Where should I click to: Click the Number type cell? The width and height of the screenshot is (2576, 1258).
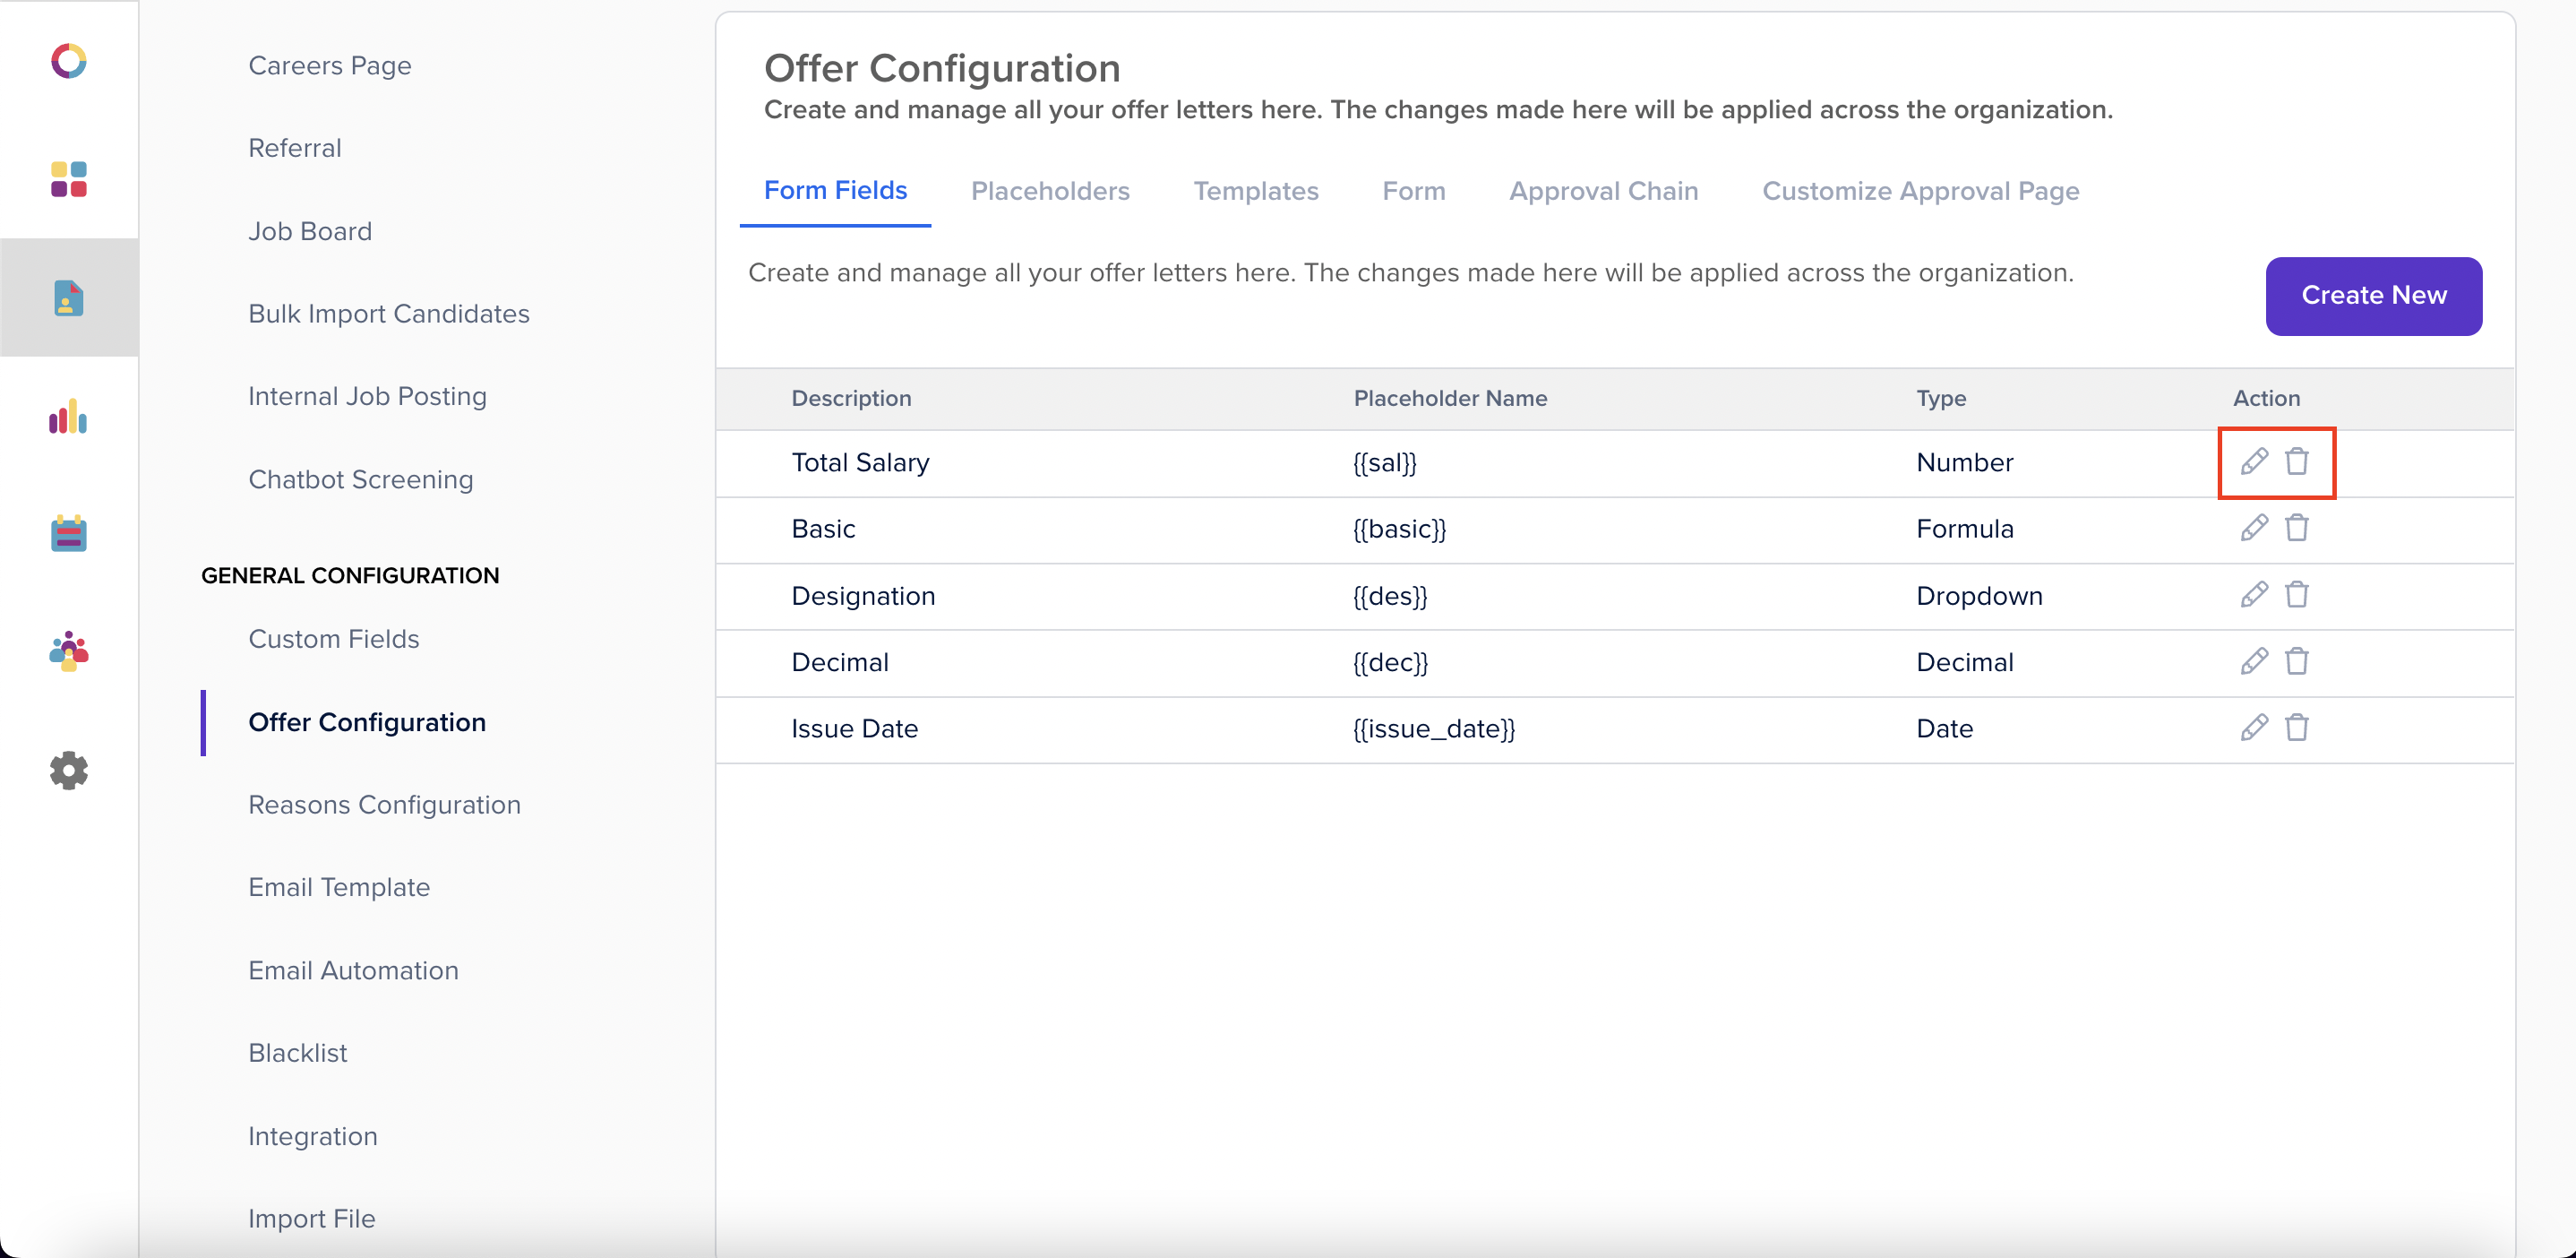point(1964,462)
